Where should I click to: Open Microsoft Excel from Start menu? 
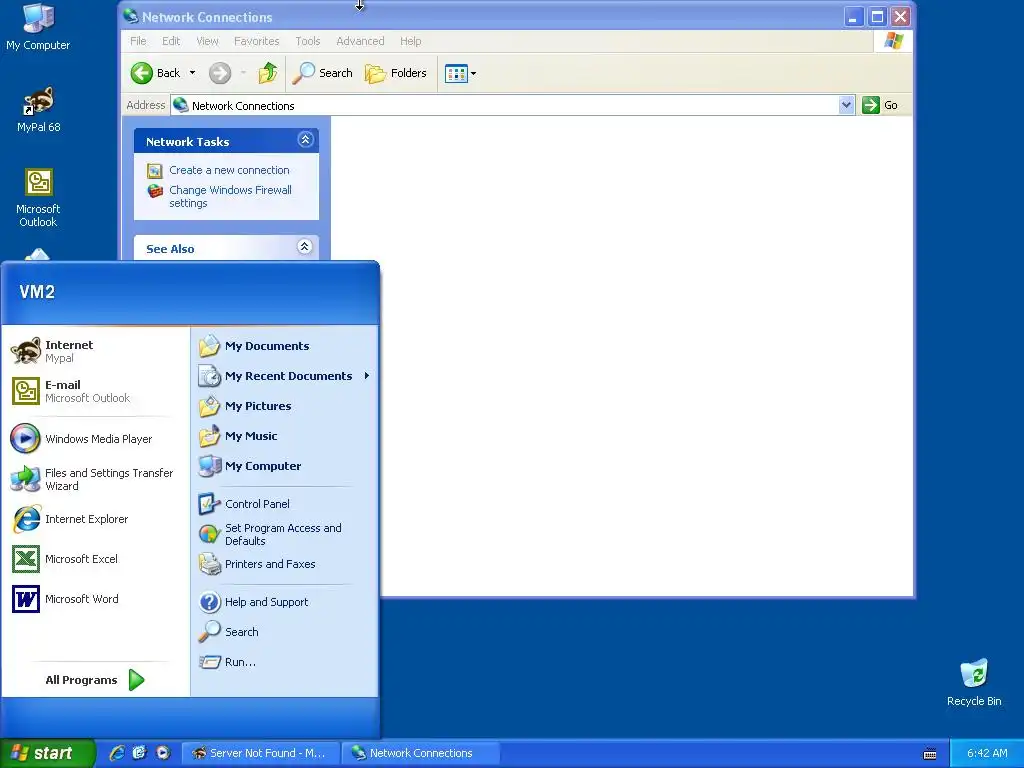(95, 559)
